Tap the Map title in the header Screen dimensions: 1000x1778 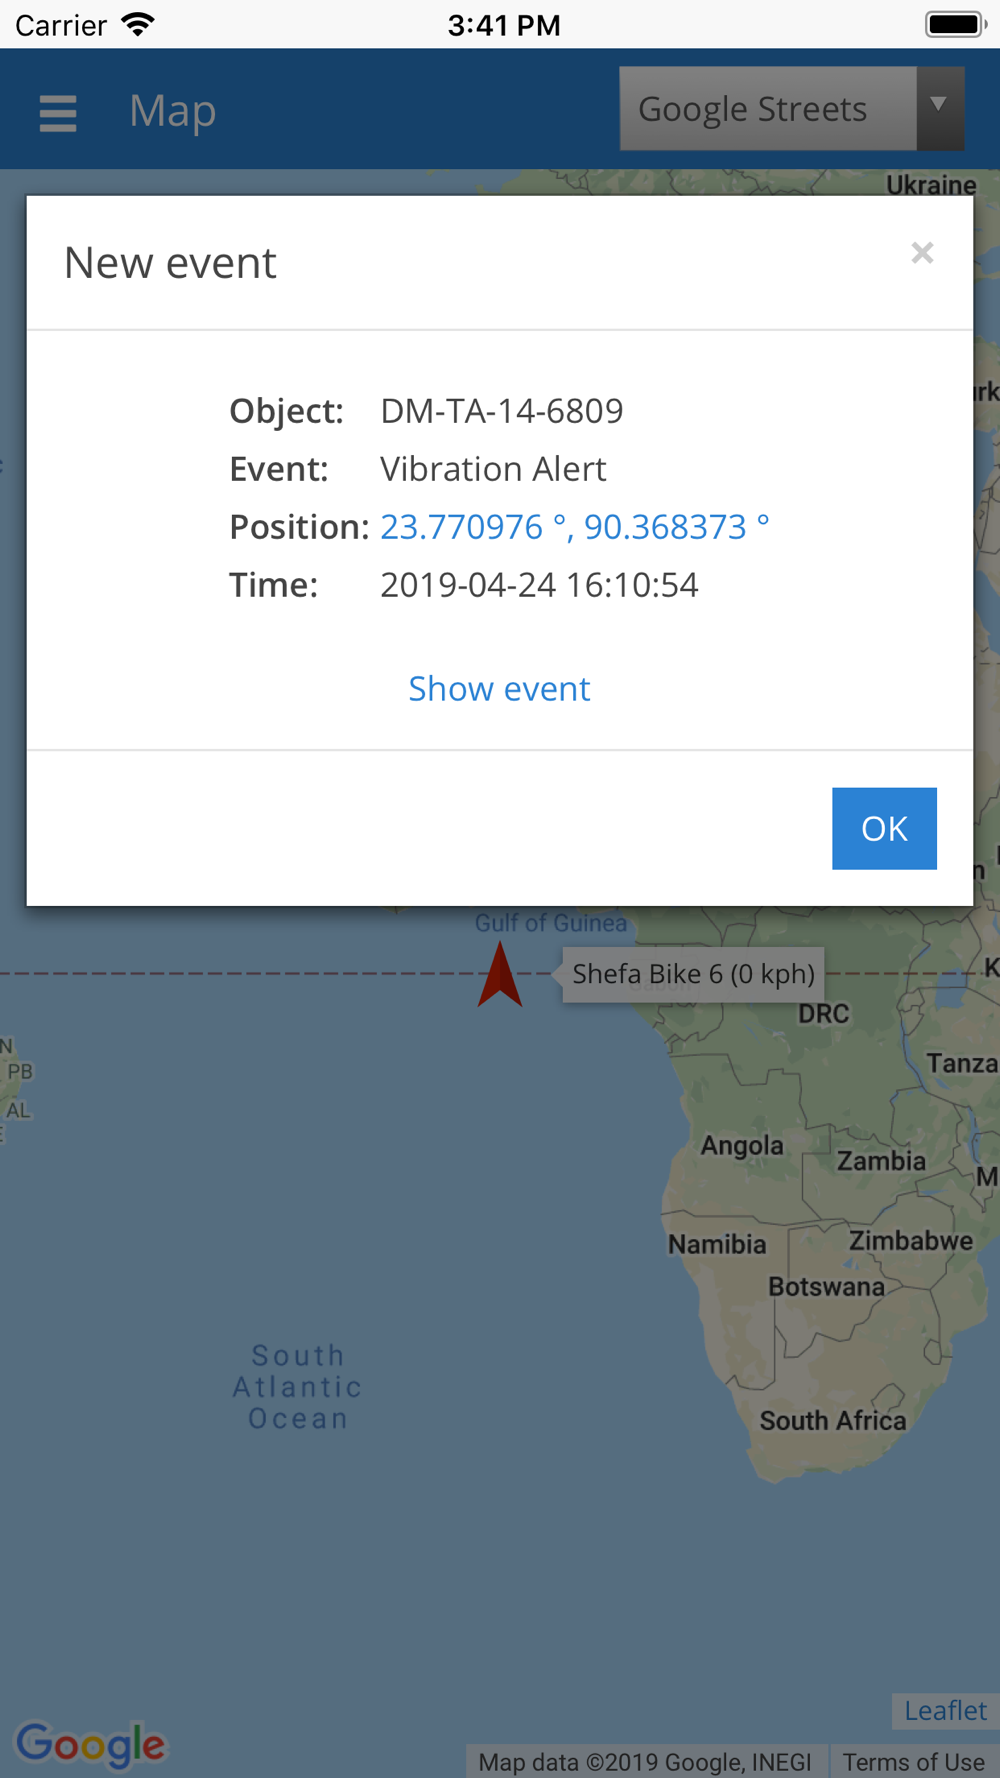172,110
